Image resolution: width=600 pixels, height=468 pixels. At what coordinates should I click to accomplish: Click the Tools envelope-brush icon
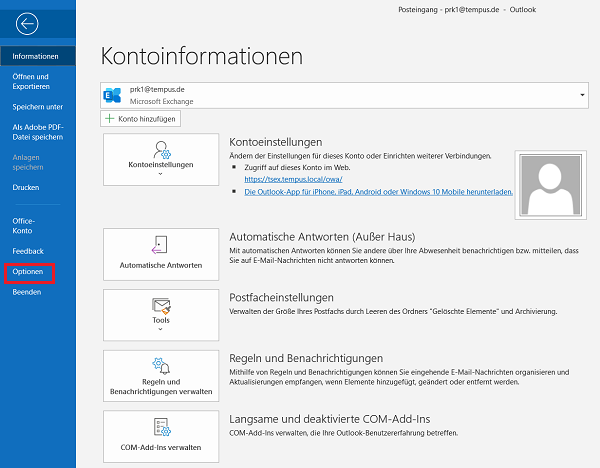coord(161,306)
